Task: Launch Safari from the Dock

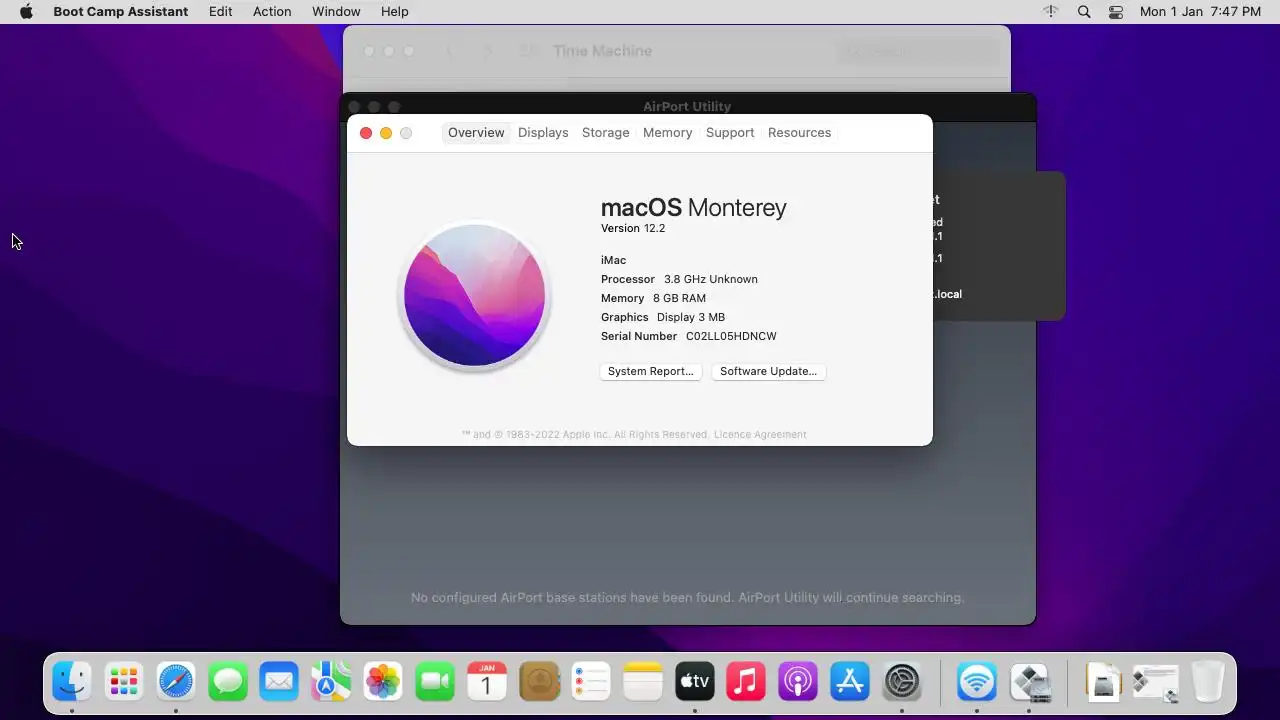Action: pos(176,682)
